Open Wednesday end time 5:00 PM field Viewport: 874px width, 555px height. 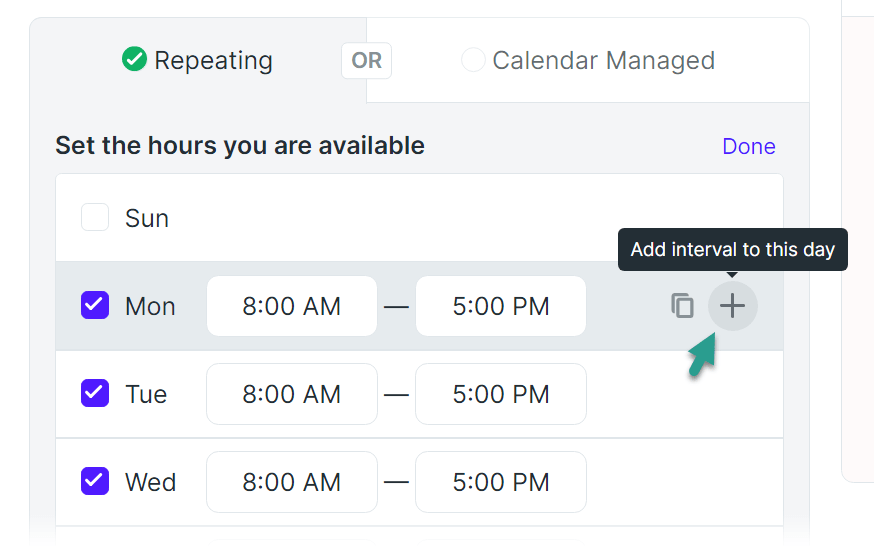pyautogui.click(x=501, y=482)
